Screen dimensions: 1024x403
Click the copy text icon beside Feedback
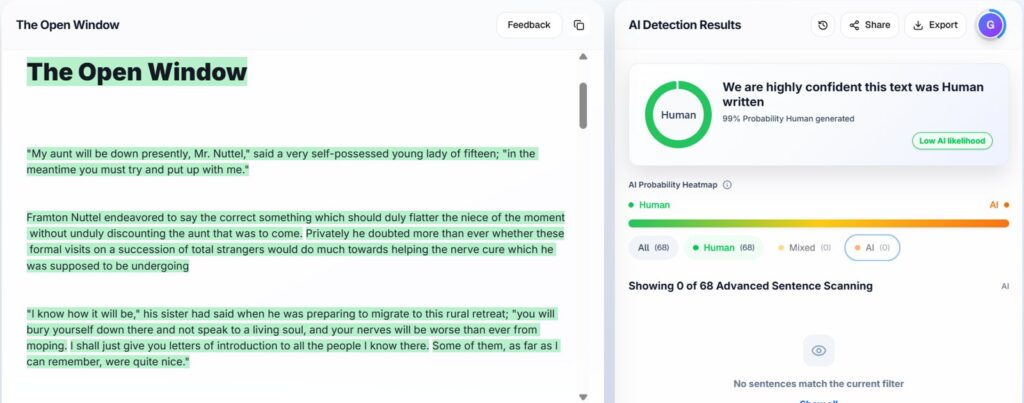579,25
